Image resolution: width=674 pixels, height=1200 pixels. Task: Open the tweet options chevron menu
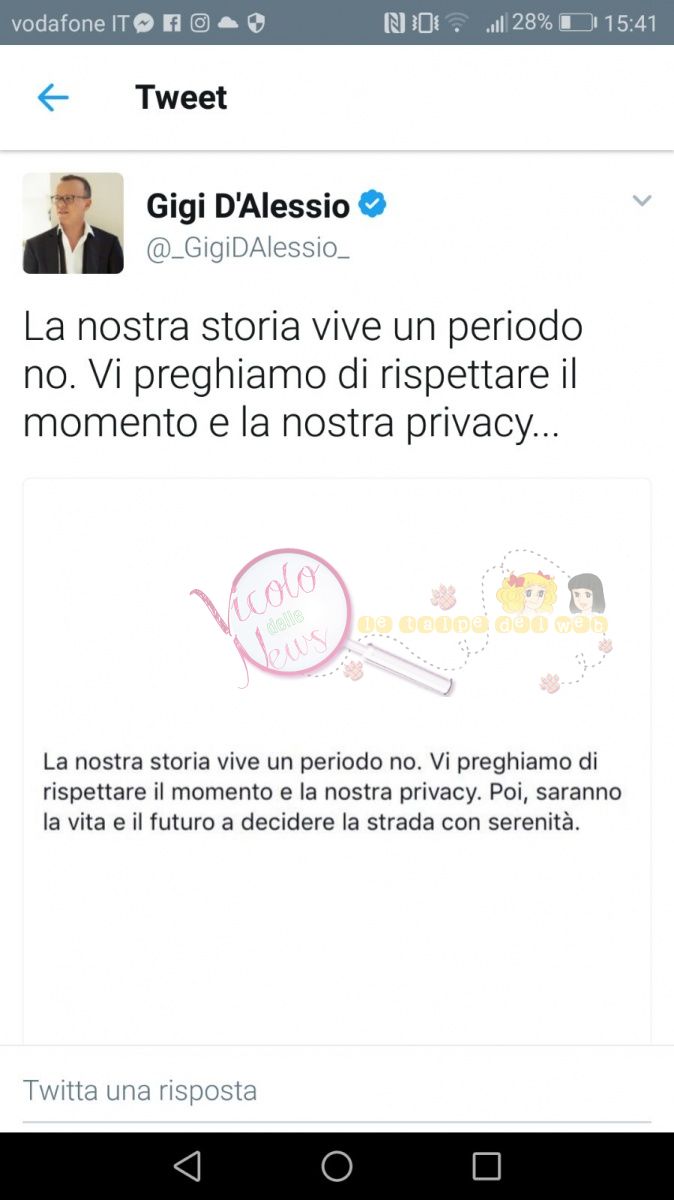[642, 201]
